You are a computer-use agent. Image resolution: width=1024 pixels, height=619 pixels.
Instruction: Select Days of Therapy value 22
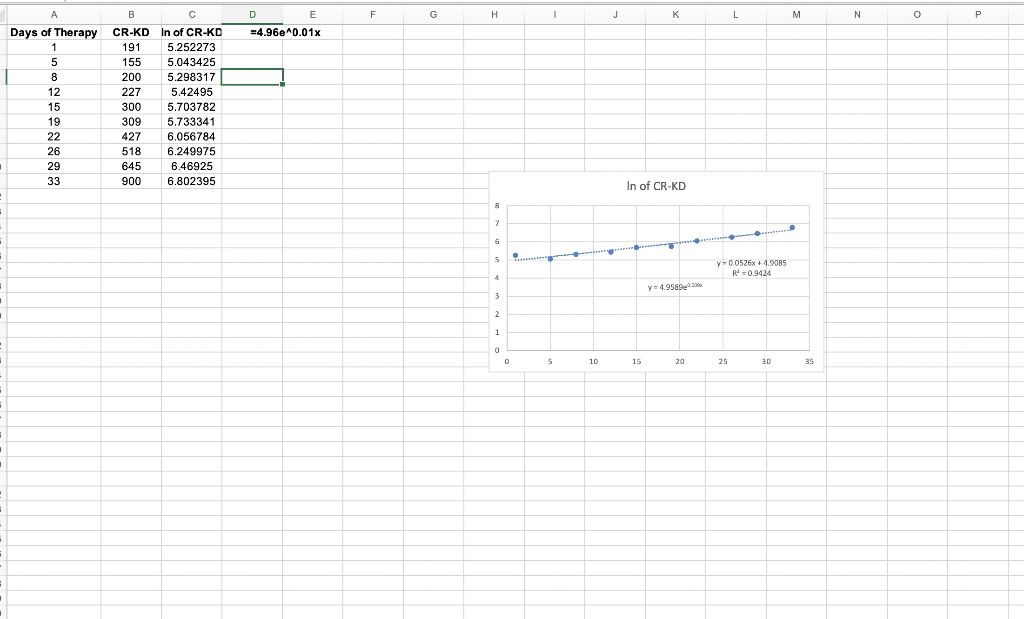(54, 136)
